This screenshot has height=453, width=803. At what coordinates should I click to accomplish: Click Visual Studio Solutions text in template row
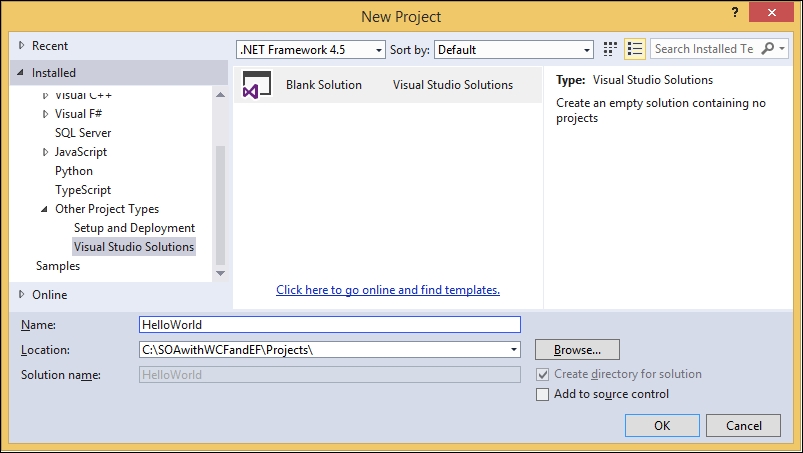coord(453,85)
